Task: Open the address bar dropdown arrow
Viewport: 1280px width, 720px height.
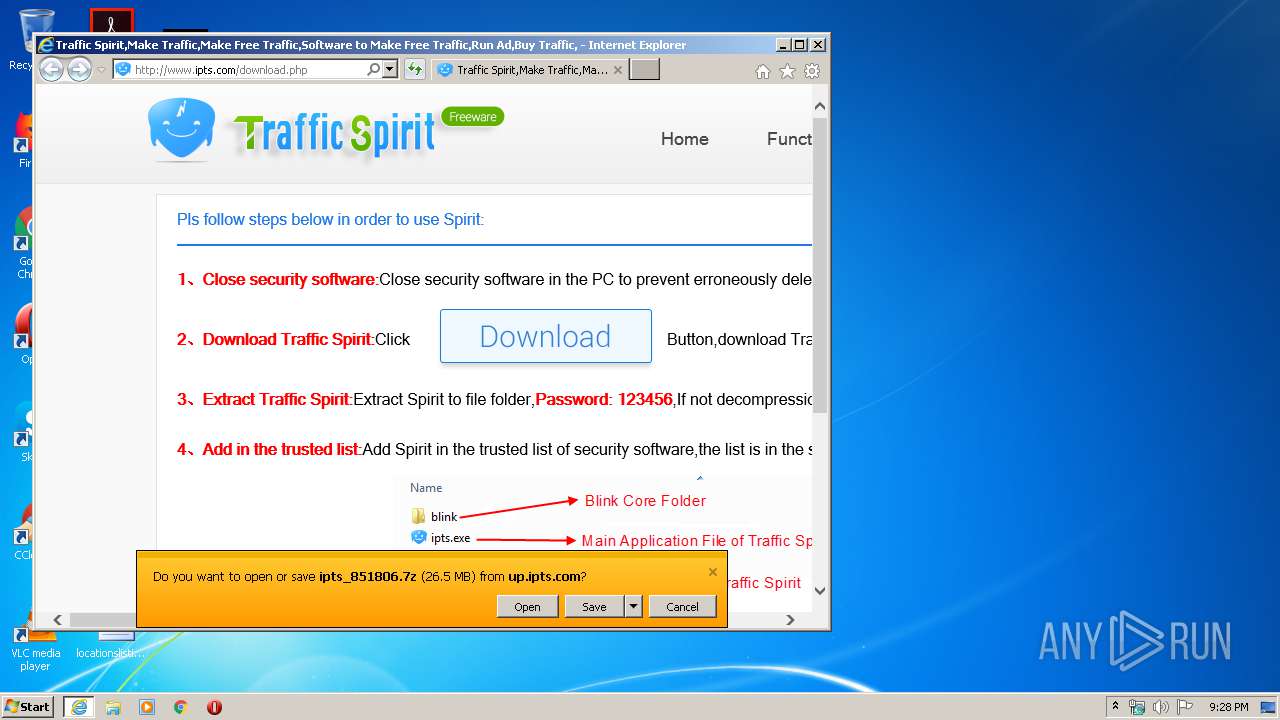Action: (x=389, y=70)
